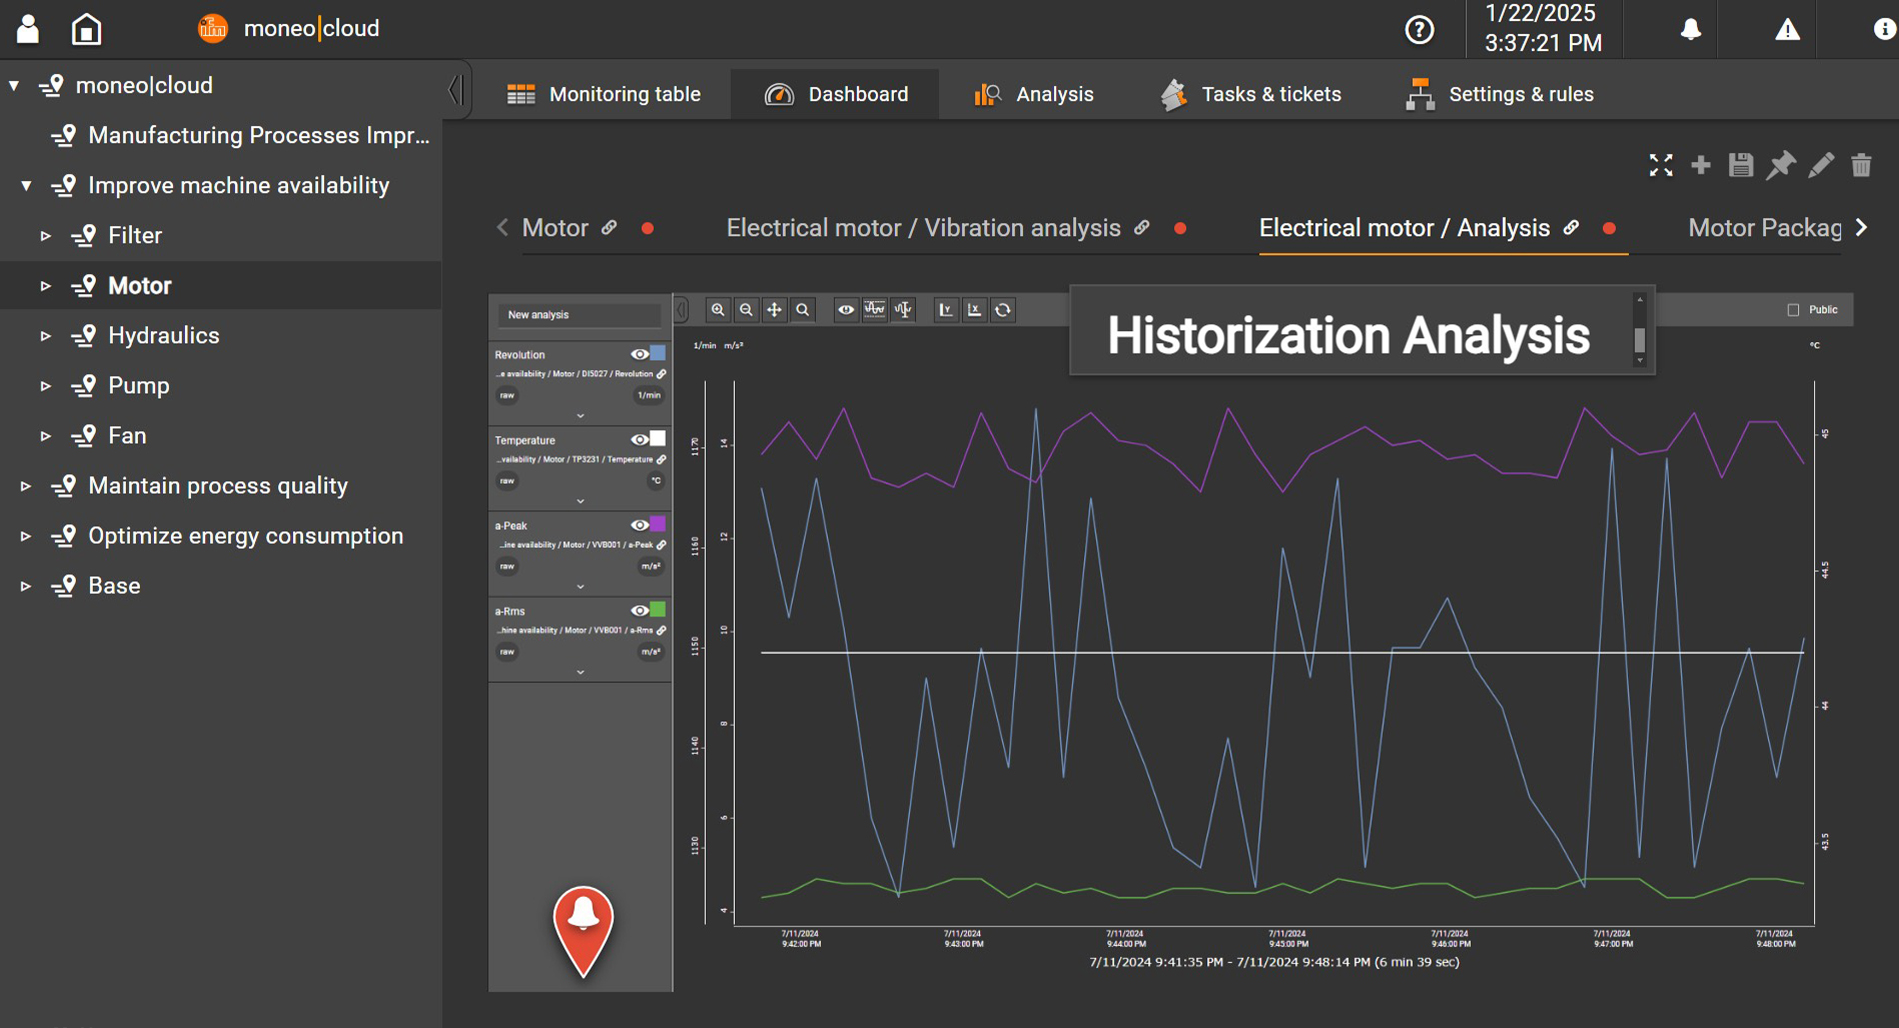Toggle visibility of Revolution series
The image size is (1899, 1028).
[x=639, y=354]
